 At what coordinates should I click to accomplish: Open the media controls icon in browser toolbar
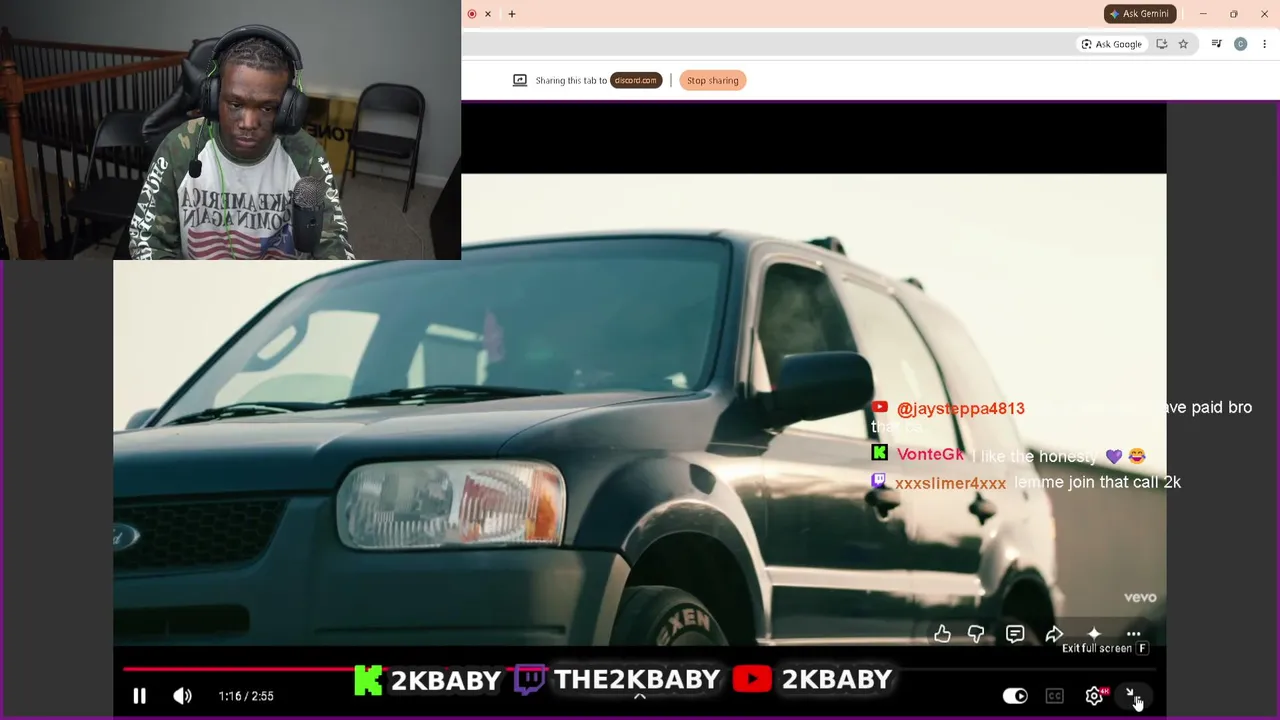pos(1216,44)
